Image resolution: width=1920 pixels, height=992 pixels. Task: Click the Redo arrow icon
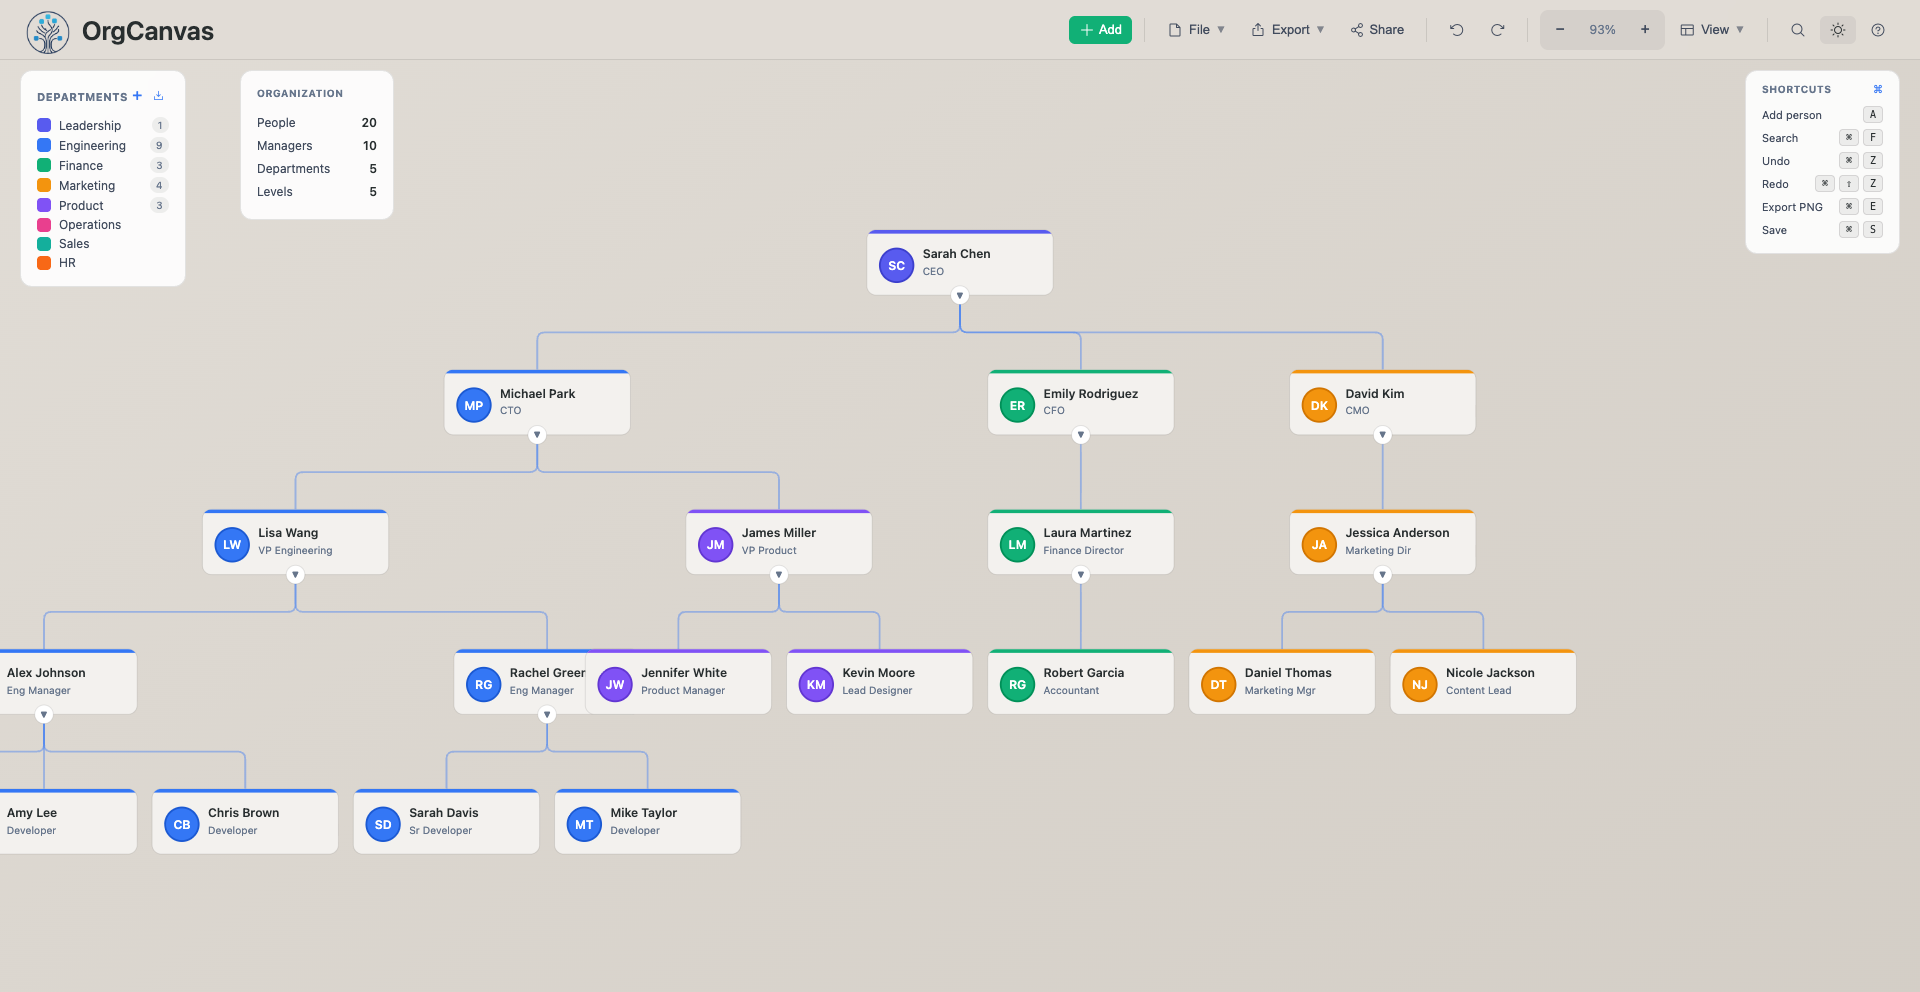[x=1497, y=30]
